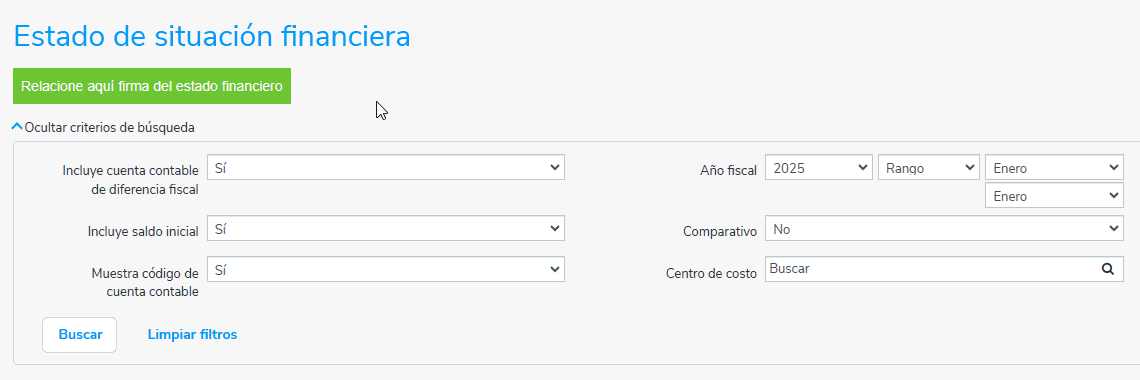The image size is (1140, 380).
Task: Click the magnifier icon in Centro de costo
Action: (1107, 269)
